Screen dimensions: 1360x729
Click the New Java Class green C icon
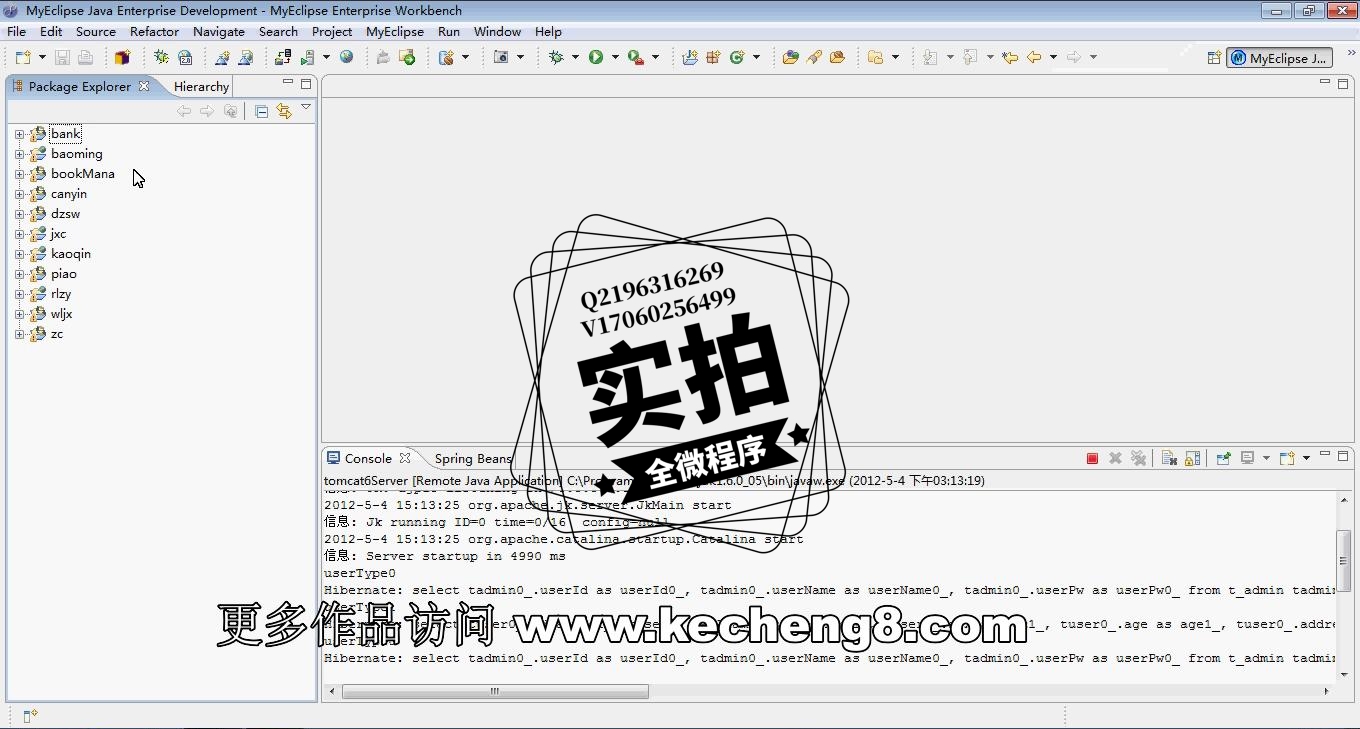[x=737, y=57]
